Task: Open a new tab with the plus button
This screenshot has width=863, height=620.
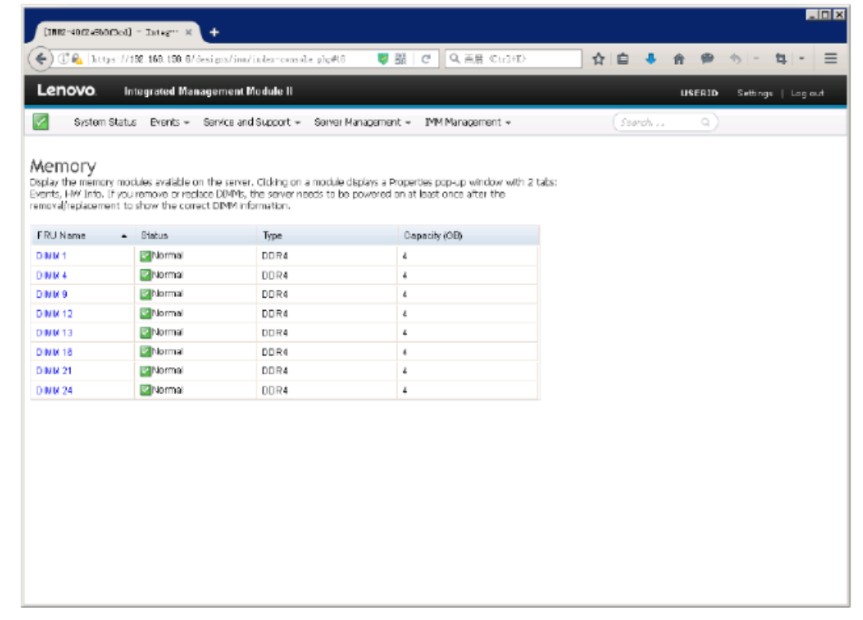Action: pos(214,32)
